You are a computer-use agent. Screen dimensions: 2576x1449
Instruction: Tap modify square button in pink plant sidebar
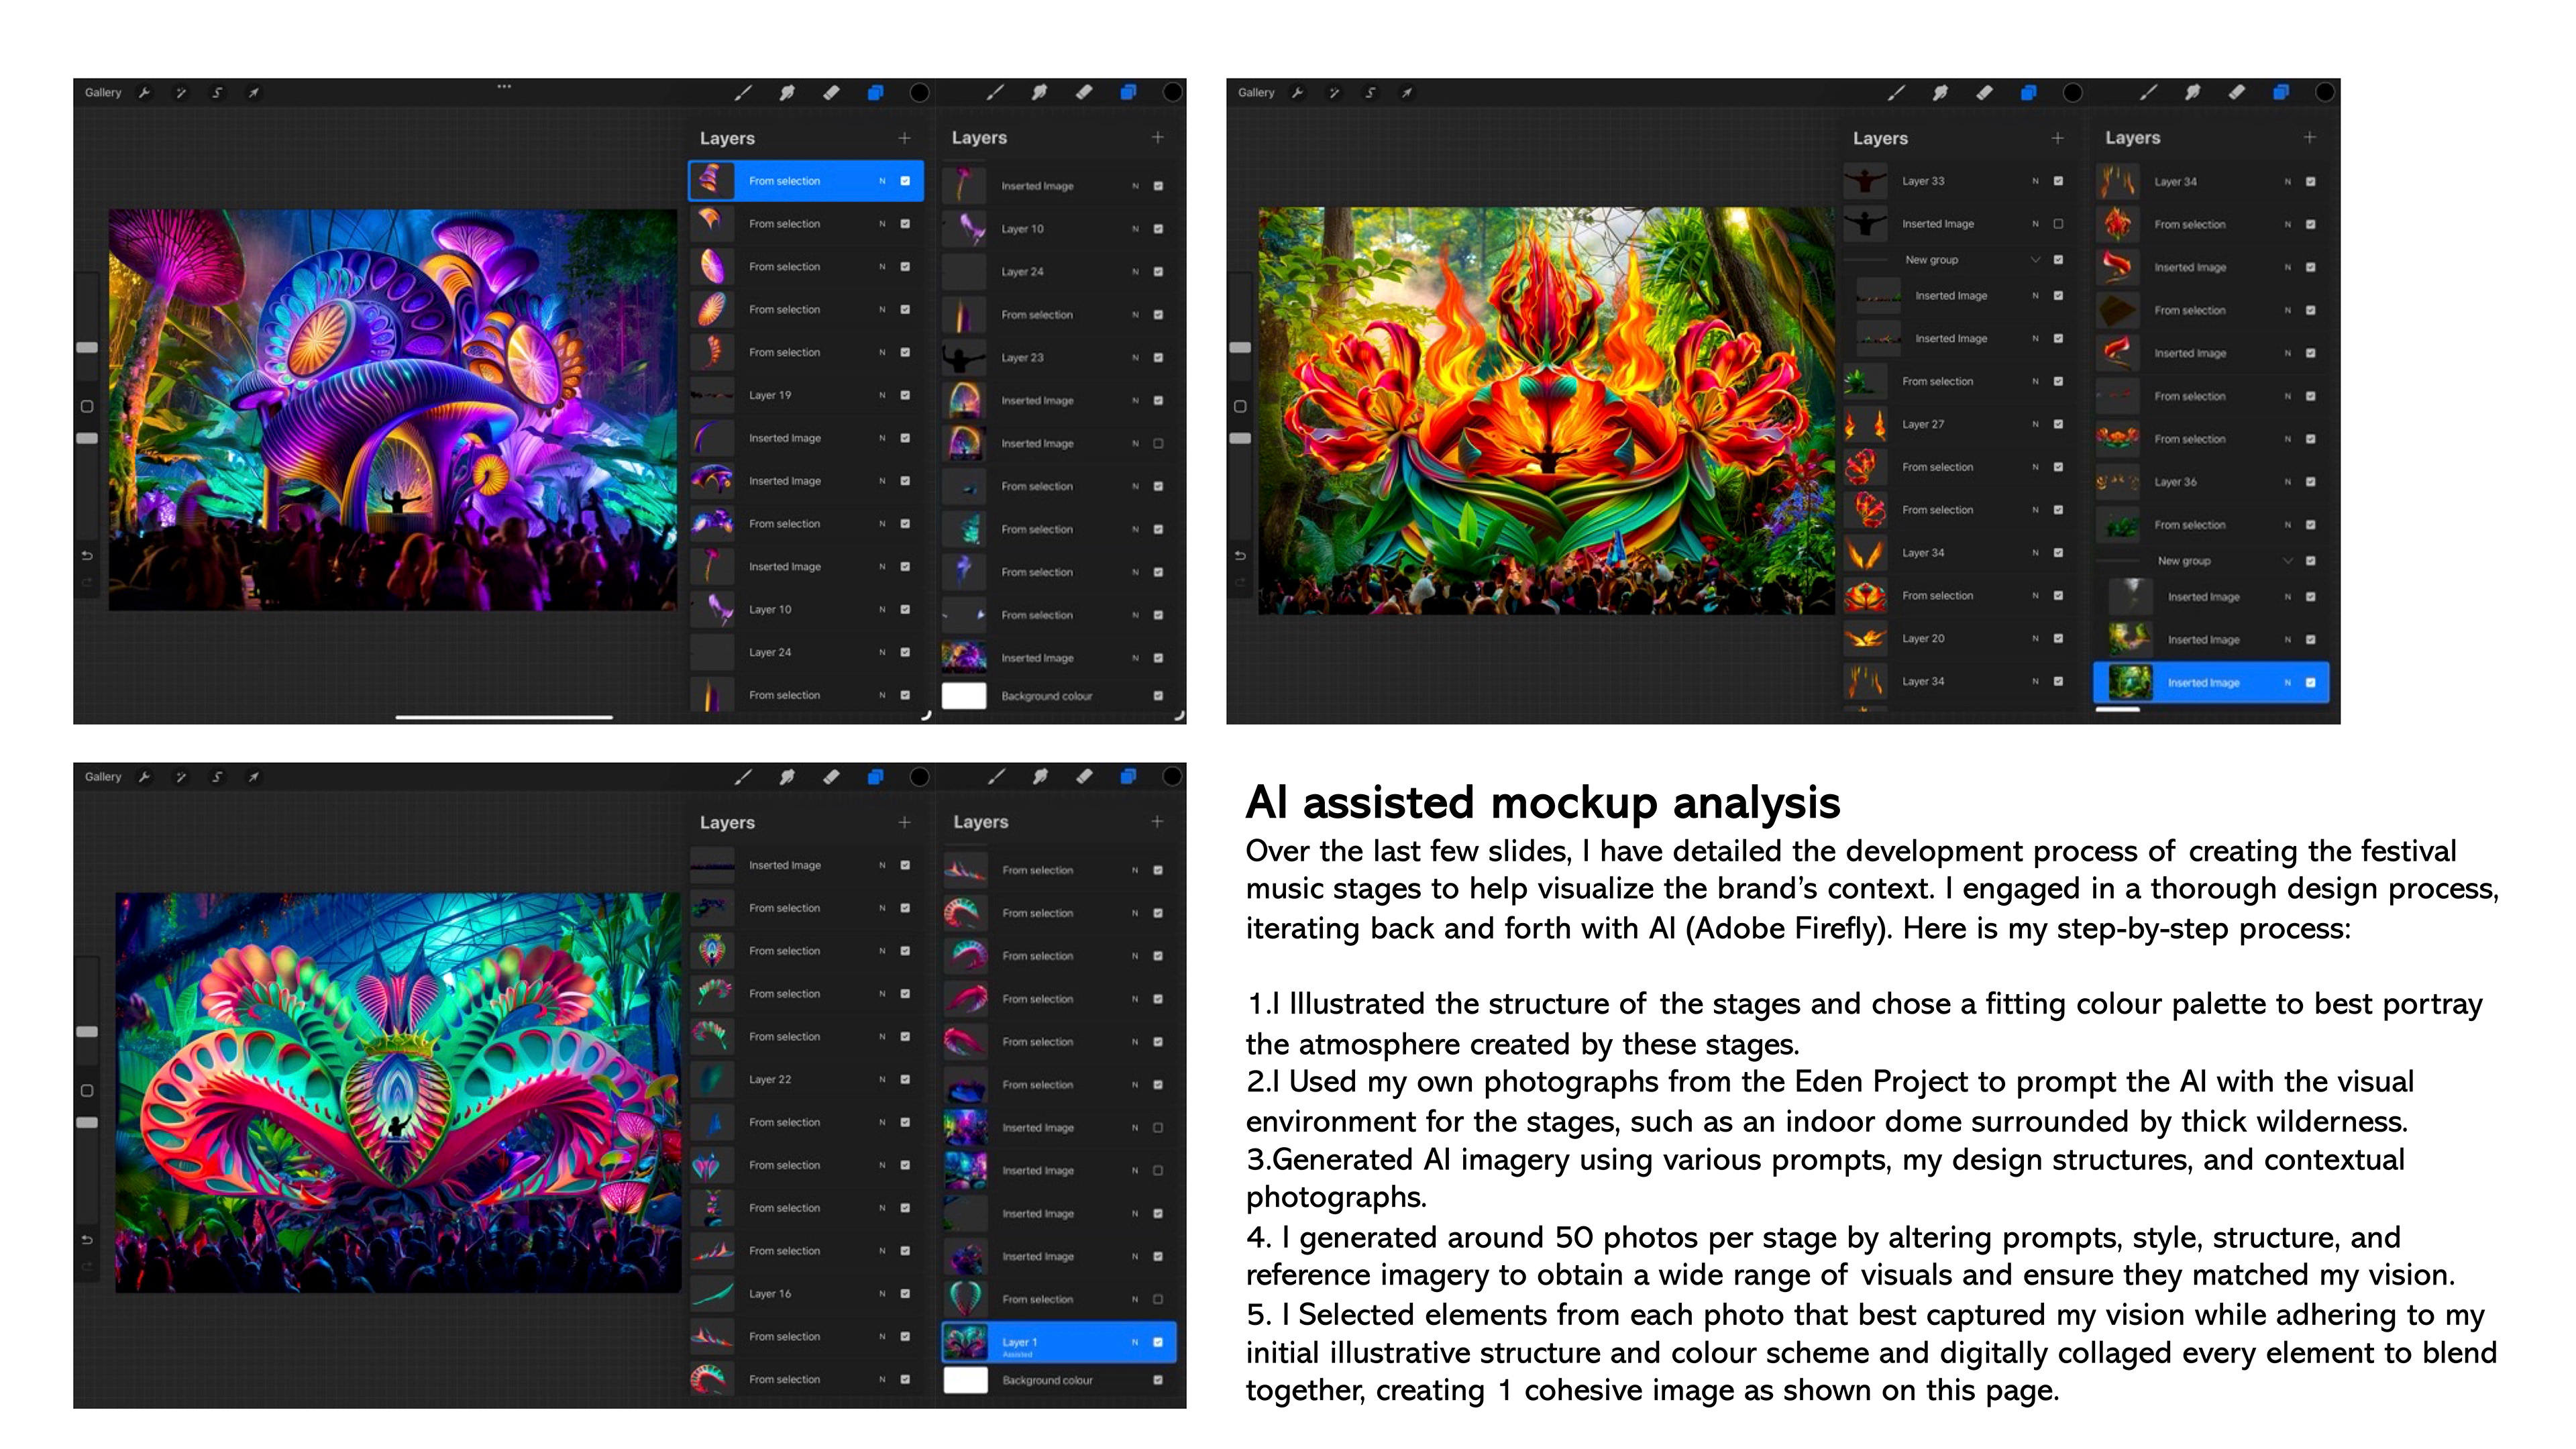click(x=87, y=1091)
